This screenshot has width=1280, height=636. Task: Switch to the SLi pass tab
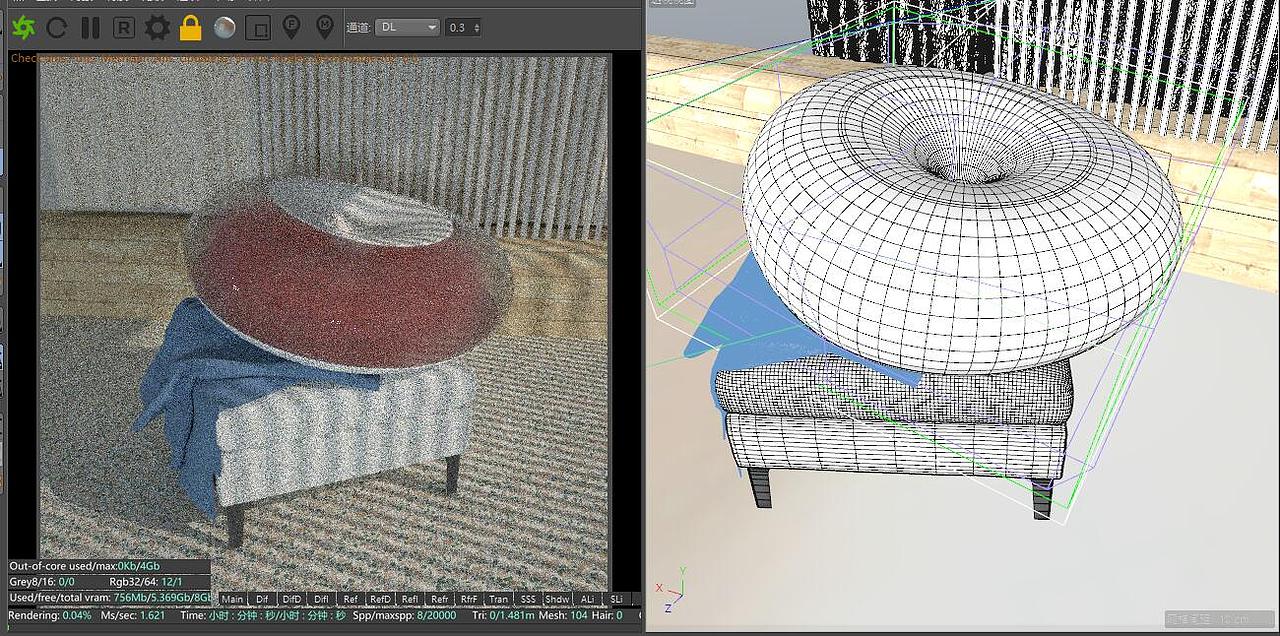[616, 599]
